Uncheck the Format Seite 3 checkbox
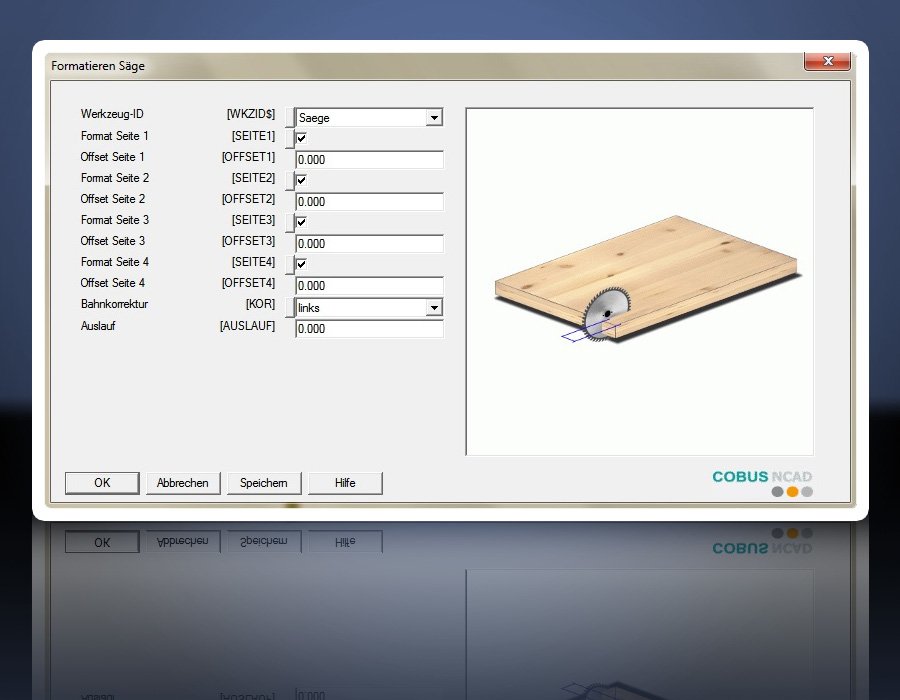The height and width of the screenshot is (700, 900). [x=301, y=221]
